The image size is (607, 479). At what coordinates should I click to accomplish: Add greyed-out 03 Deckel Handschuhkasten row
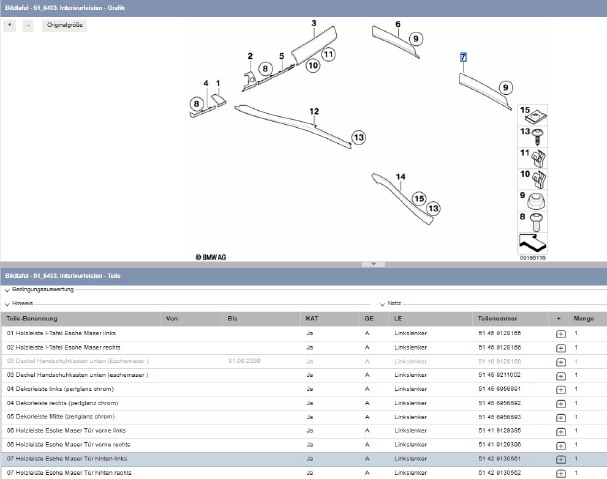click(561, 362)
